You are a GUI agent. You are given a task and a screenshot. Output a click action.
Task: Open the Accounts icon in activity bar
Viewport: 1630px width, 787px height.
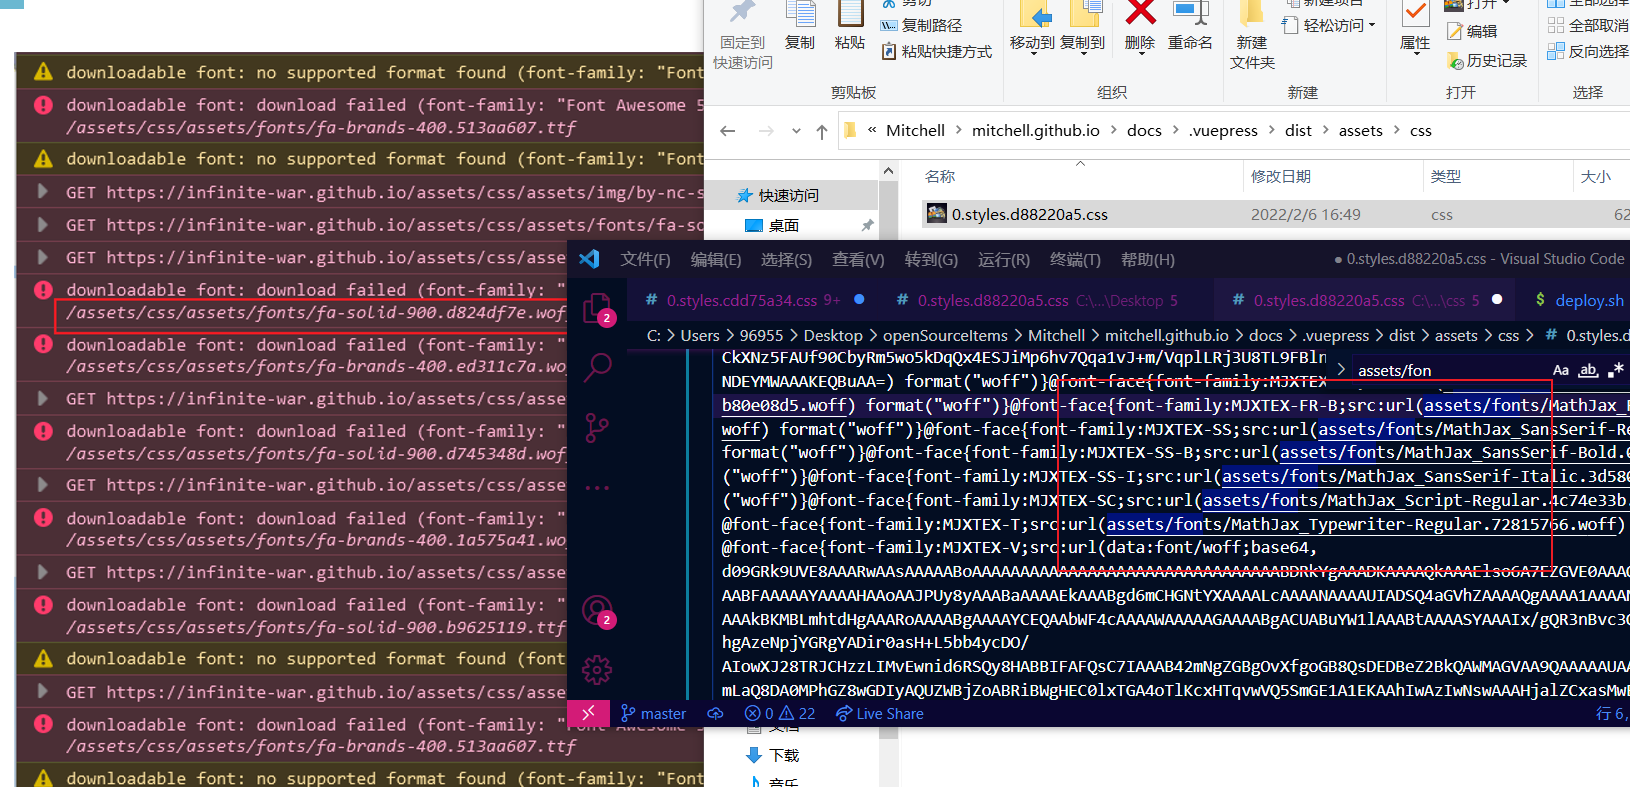(597, 610)
